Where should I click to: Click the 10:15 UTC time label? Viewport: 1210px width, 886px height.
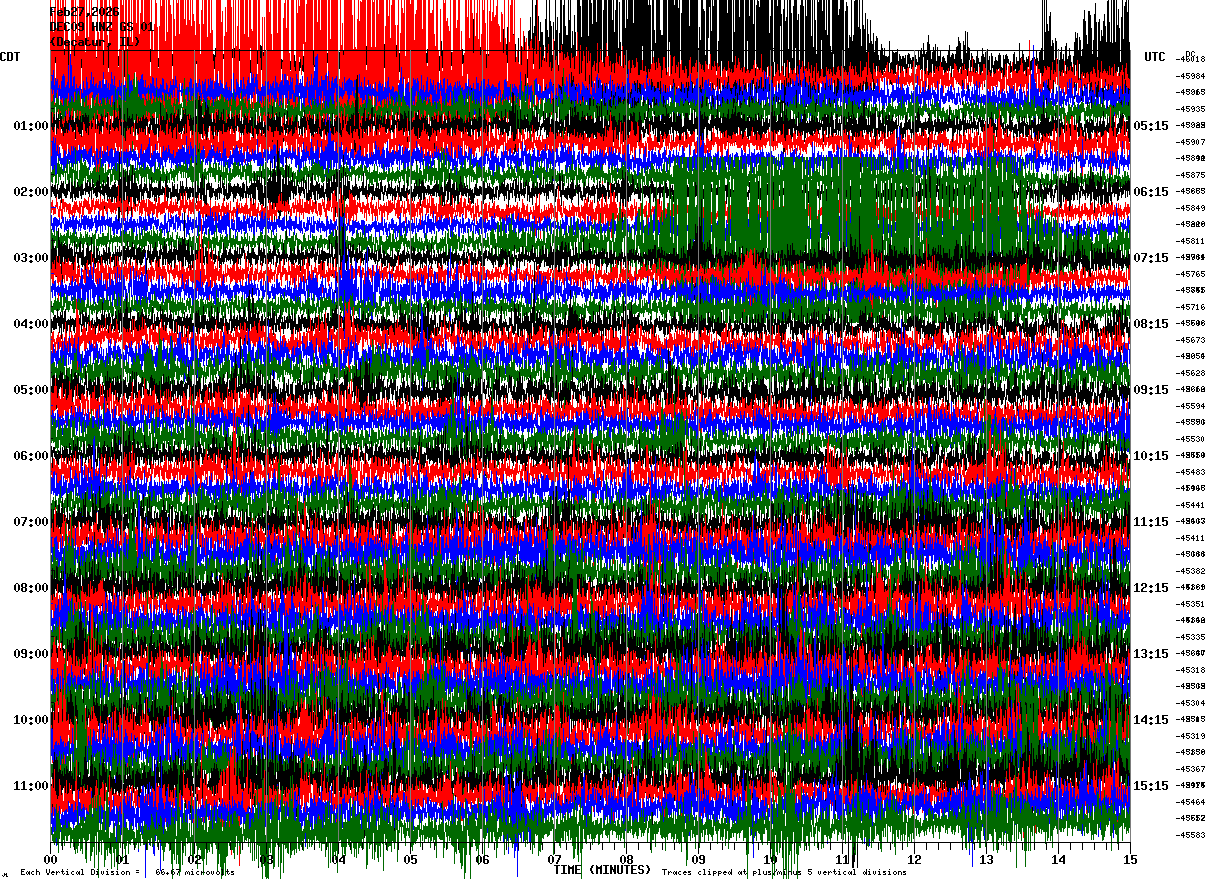tap(1151, 456)
